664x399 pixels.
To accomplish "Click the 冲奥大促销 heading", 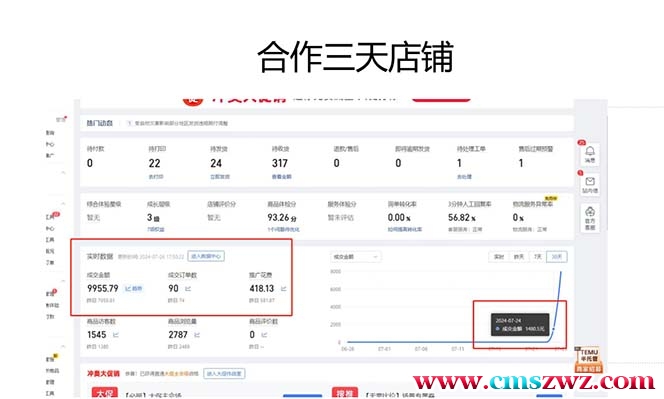I will (x=103, y=374).
